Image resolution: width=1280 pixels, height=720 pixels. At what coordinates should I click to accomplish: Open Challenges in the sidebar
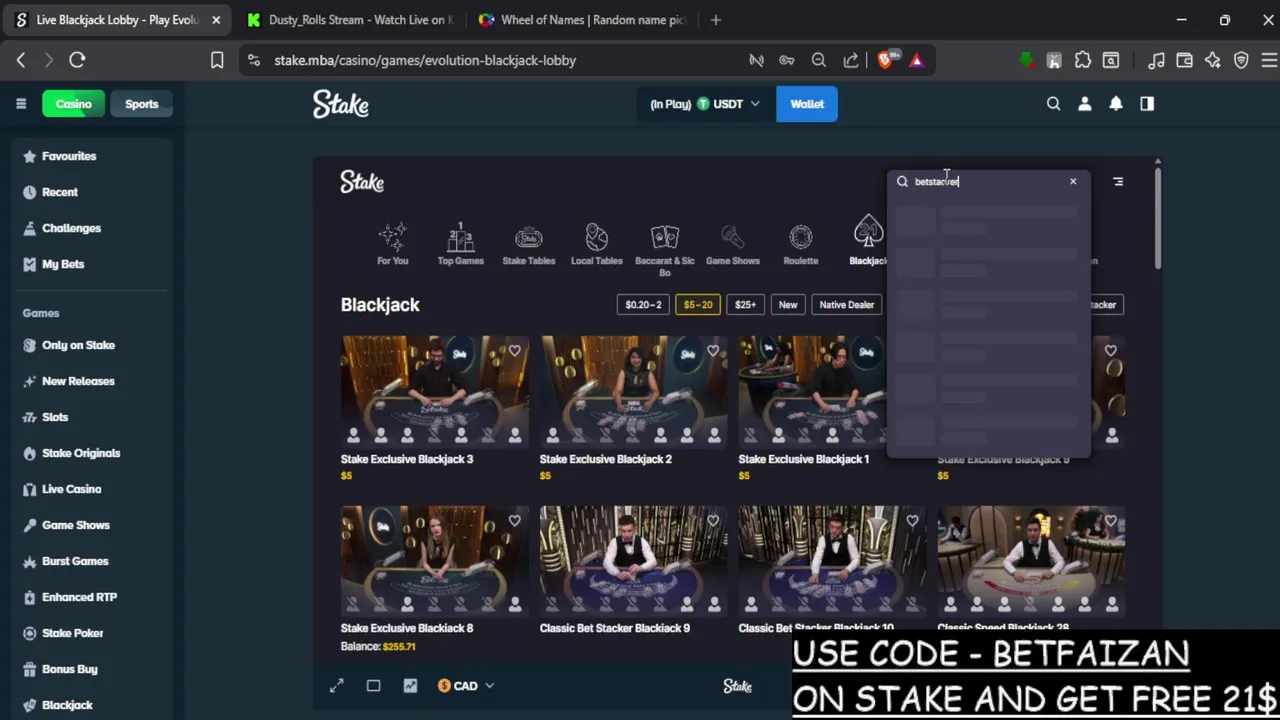click(71, 228)
